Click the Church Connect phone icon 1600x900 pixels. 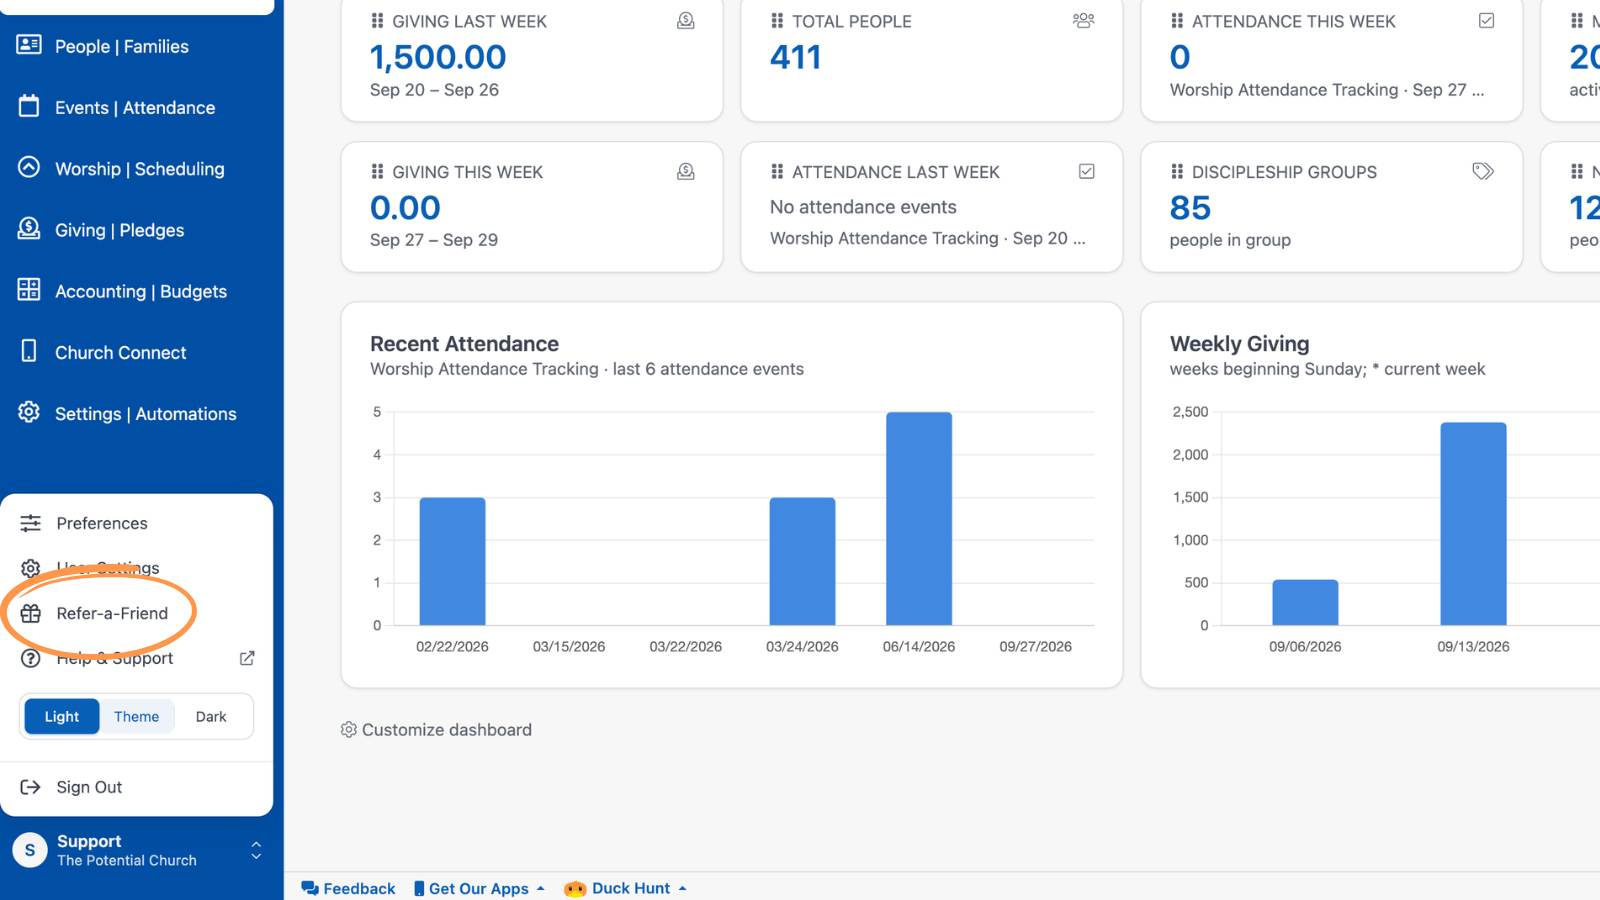click(x=29, y=351)
